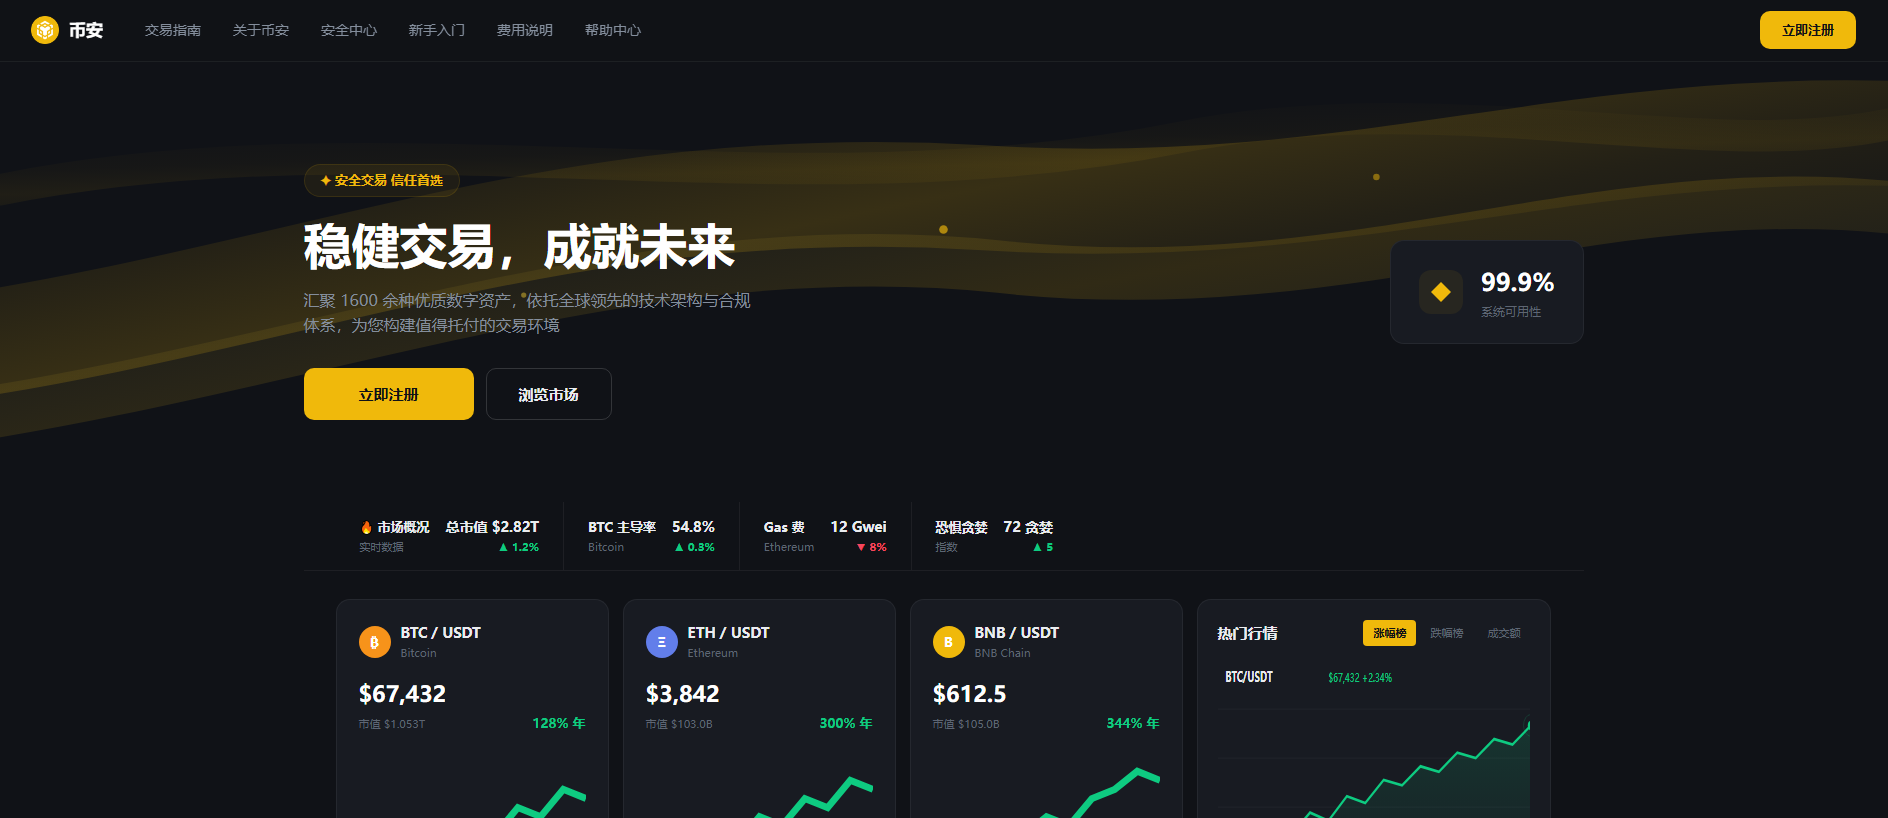Screen dimensions: 1888x818
Task: Click the red 8% Gas change
Action: [872, 547]
